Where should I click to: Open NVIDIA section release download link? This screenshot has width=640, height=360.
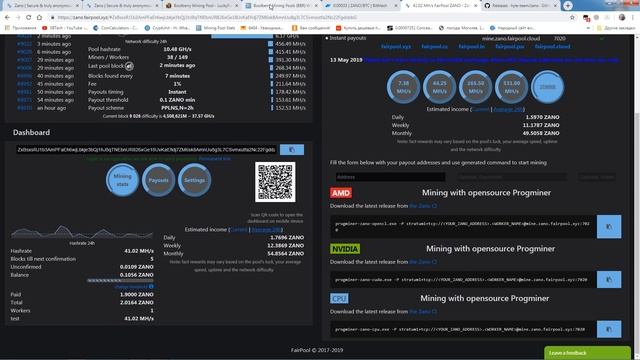pyautogui.click(x=423, y=262)
